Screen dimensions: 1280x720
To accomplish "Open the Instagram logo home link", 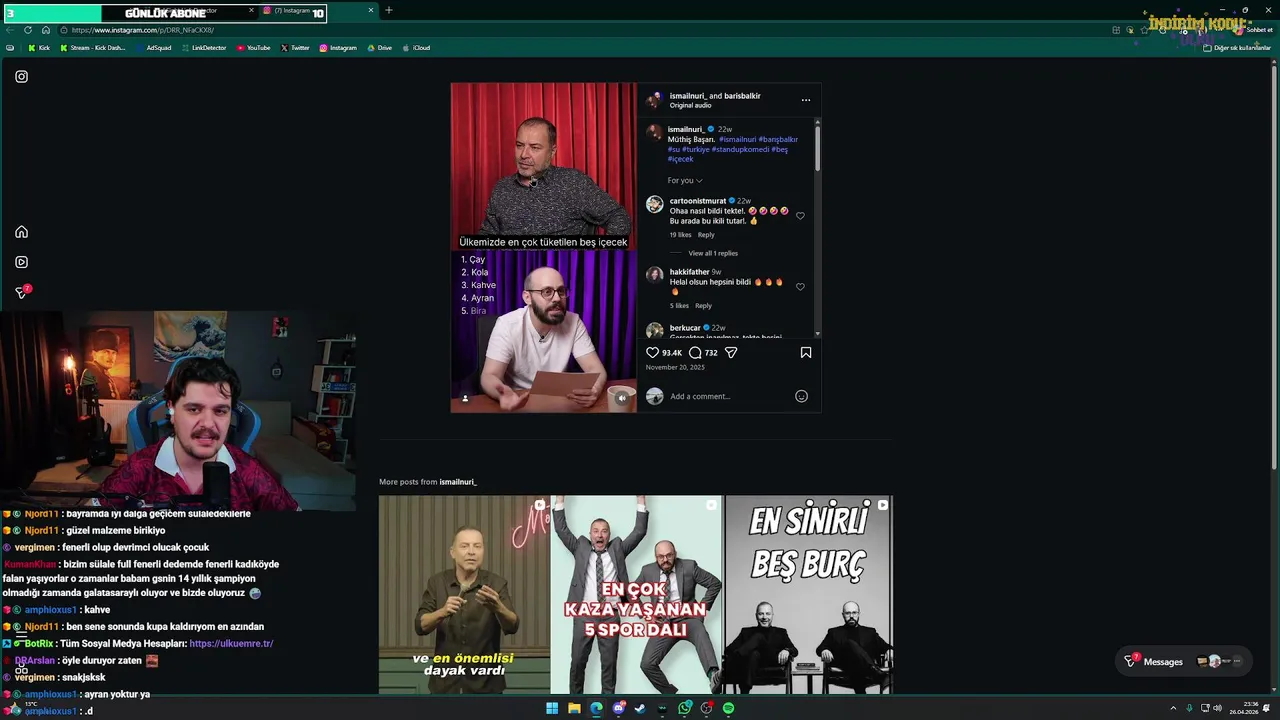I will point(21,76).
